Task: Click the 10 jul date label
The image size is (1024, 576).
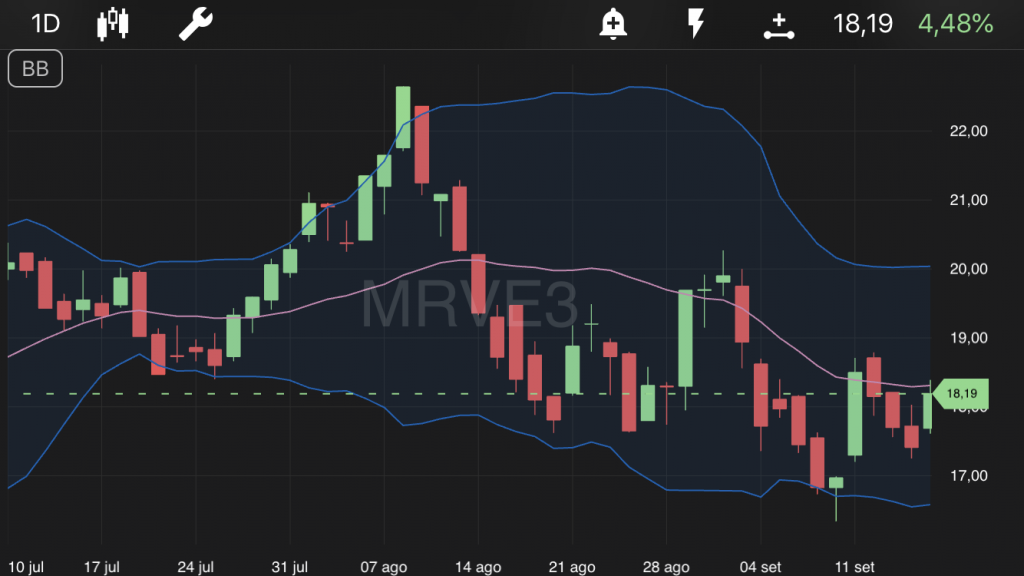Action: click(x=26, y=567)
